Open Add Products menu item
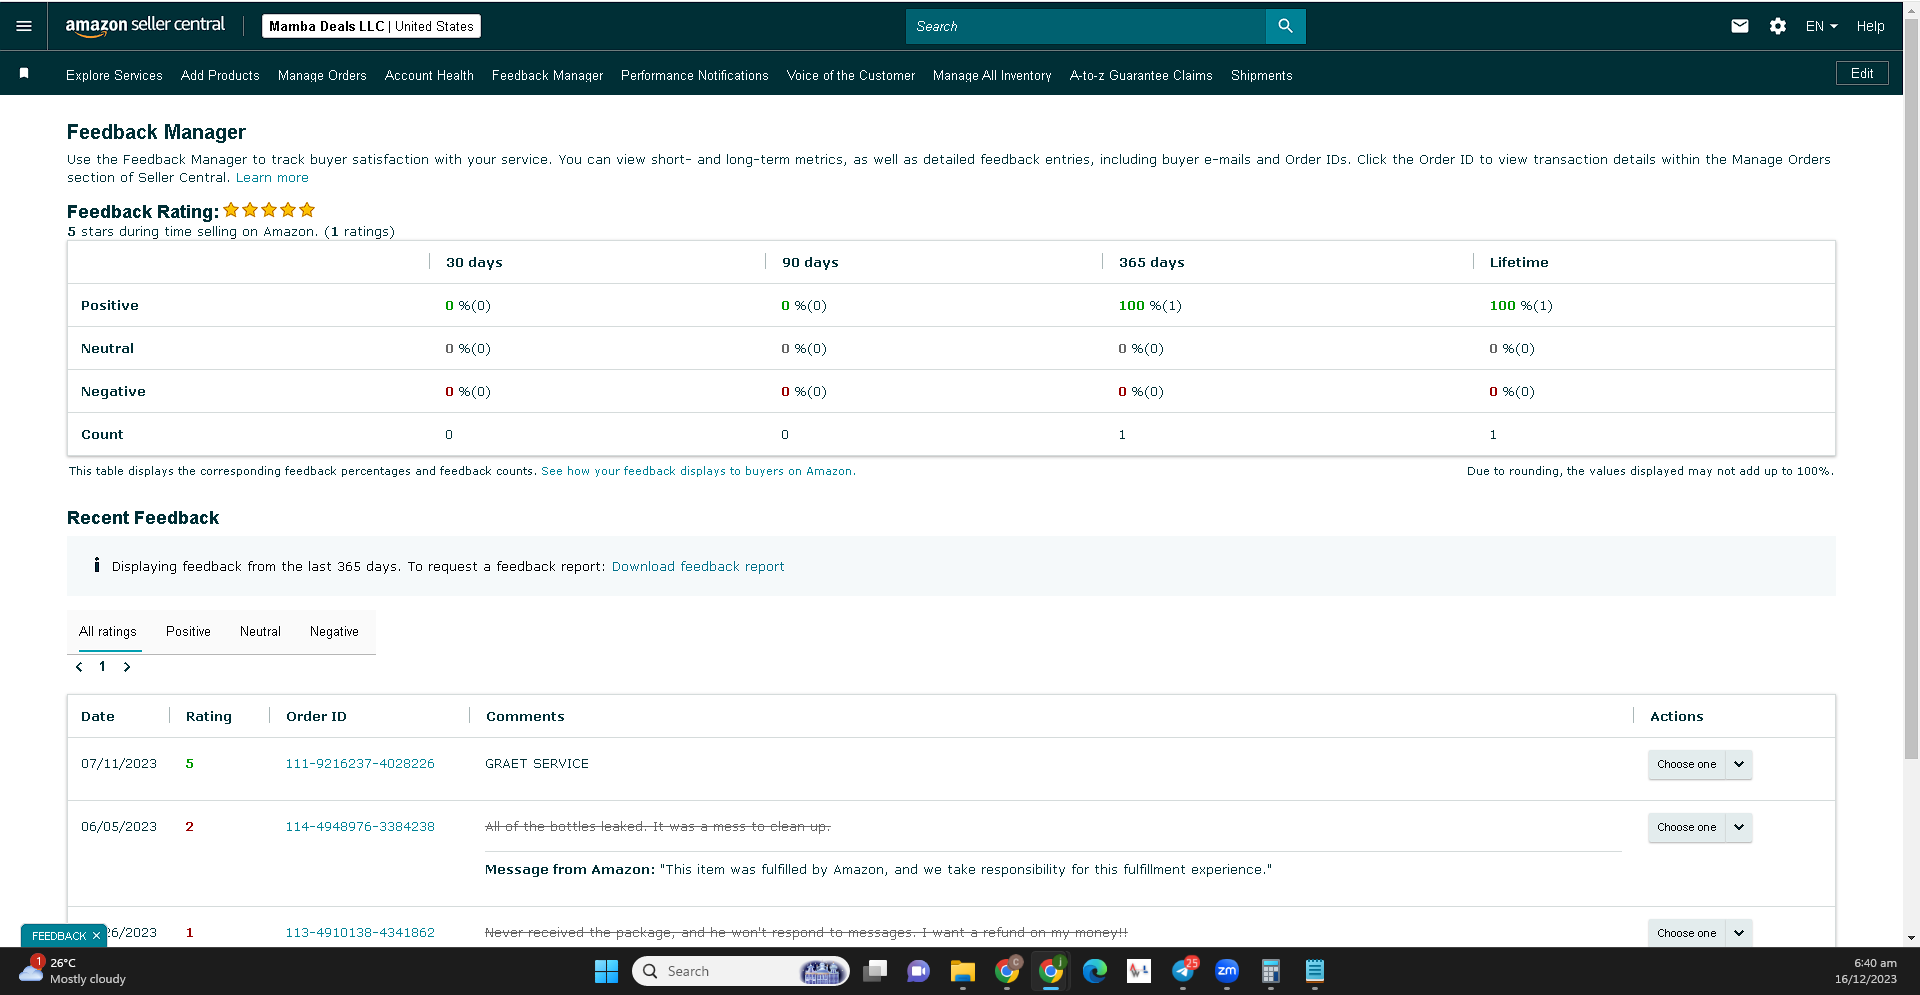 (x=220, y=75)
